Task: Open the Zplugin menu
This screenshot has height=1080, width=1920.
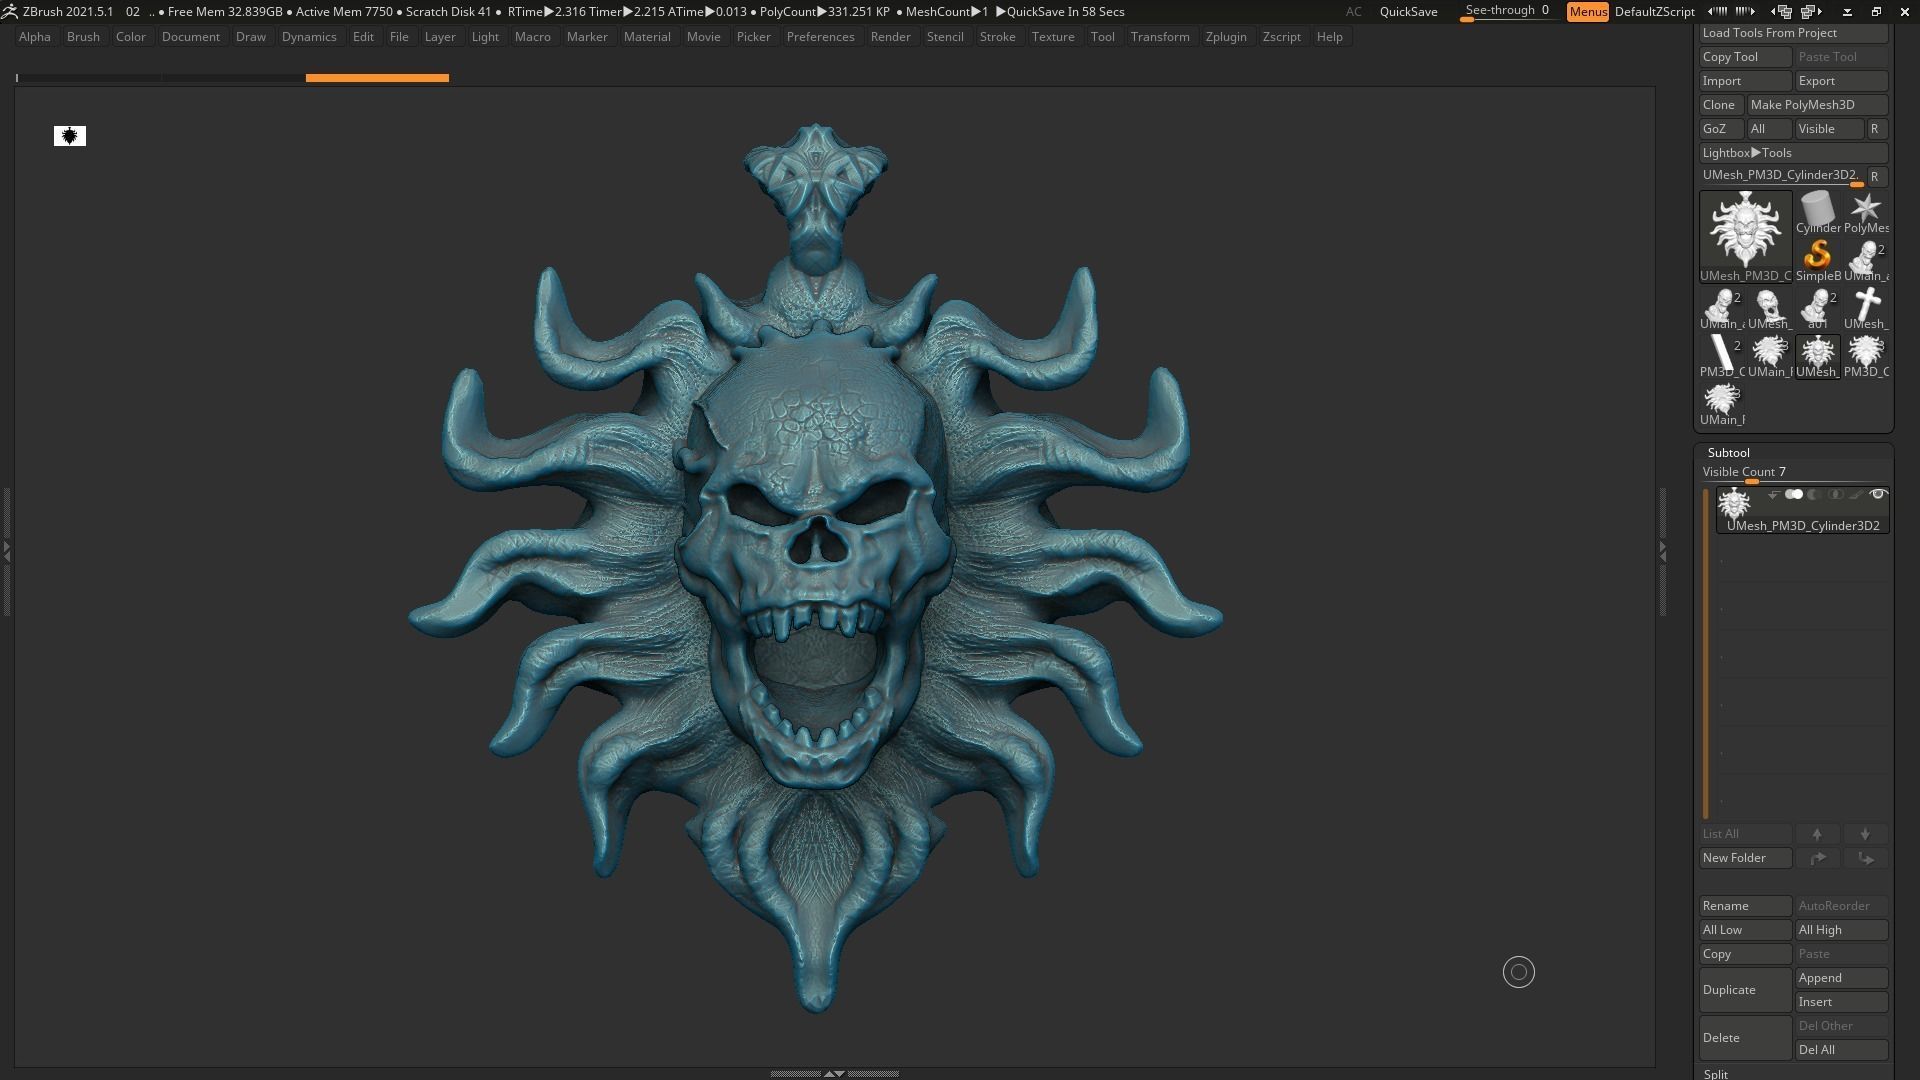Action: (1226, 37)
